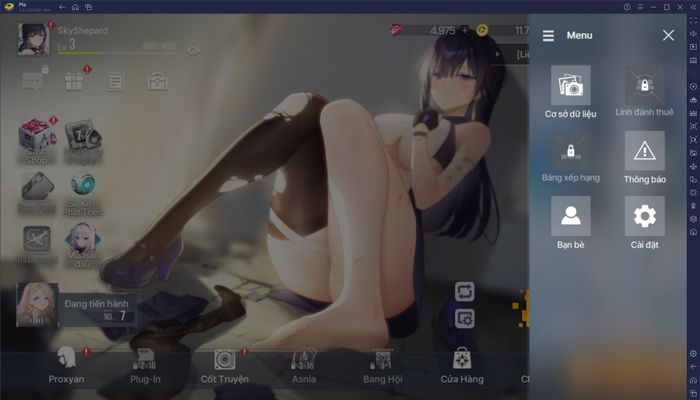Open BlueStacks multi-instance tabs icon

pos(88,7)
